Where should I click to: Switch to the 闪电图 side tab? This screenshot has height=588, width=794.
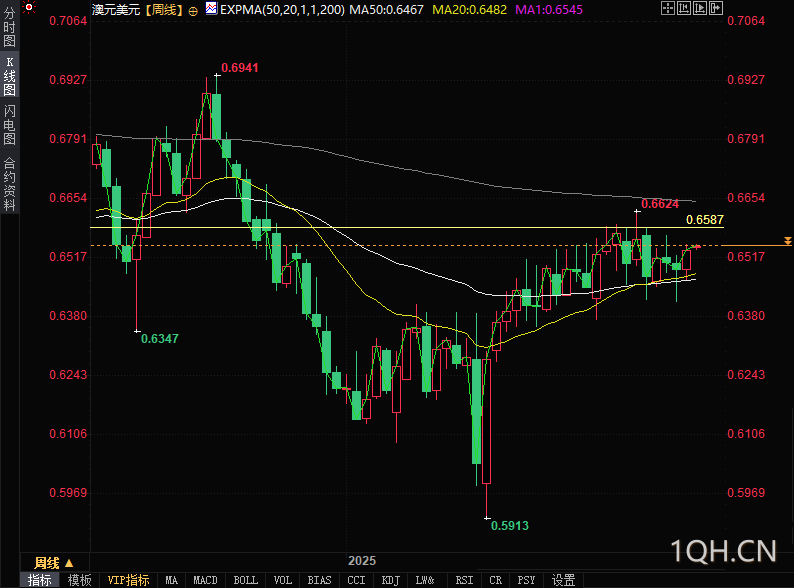pyautogui.click(x=9, y=125)
